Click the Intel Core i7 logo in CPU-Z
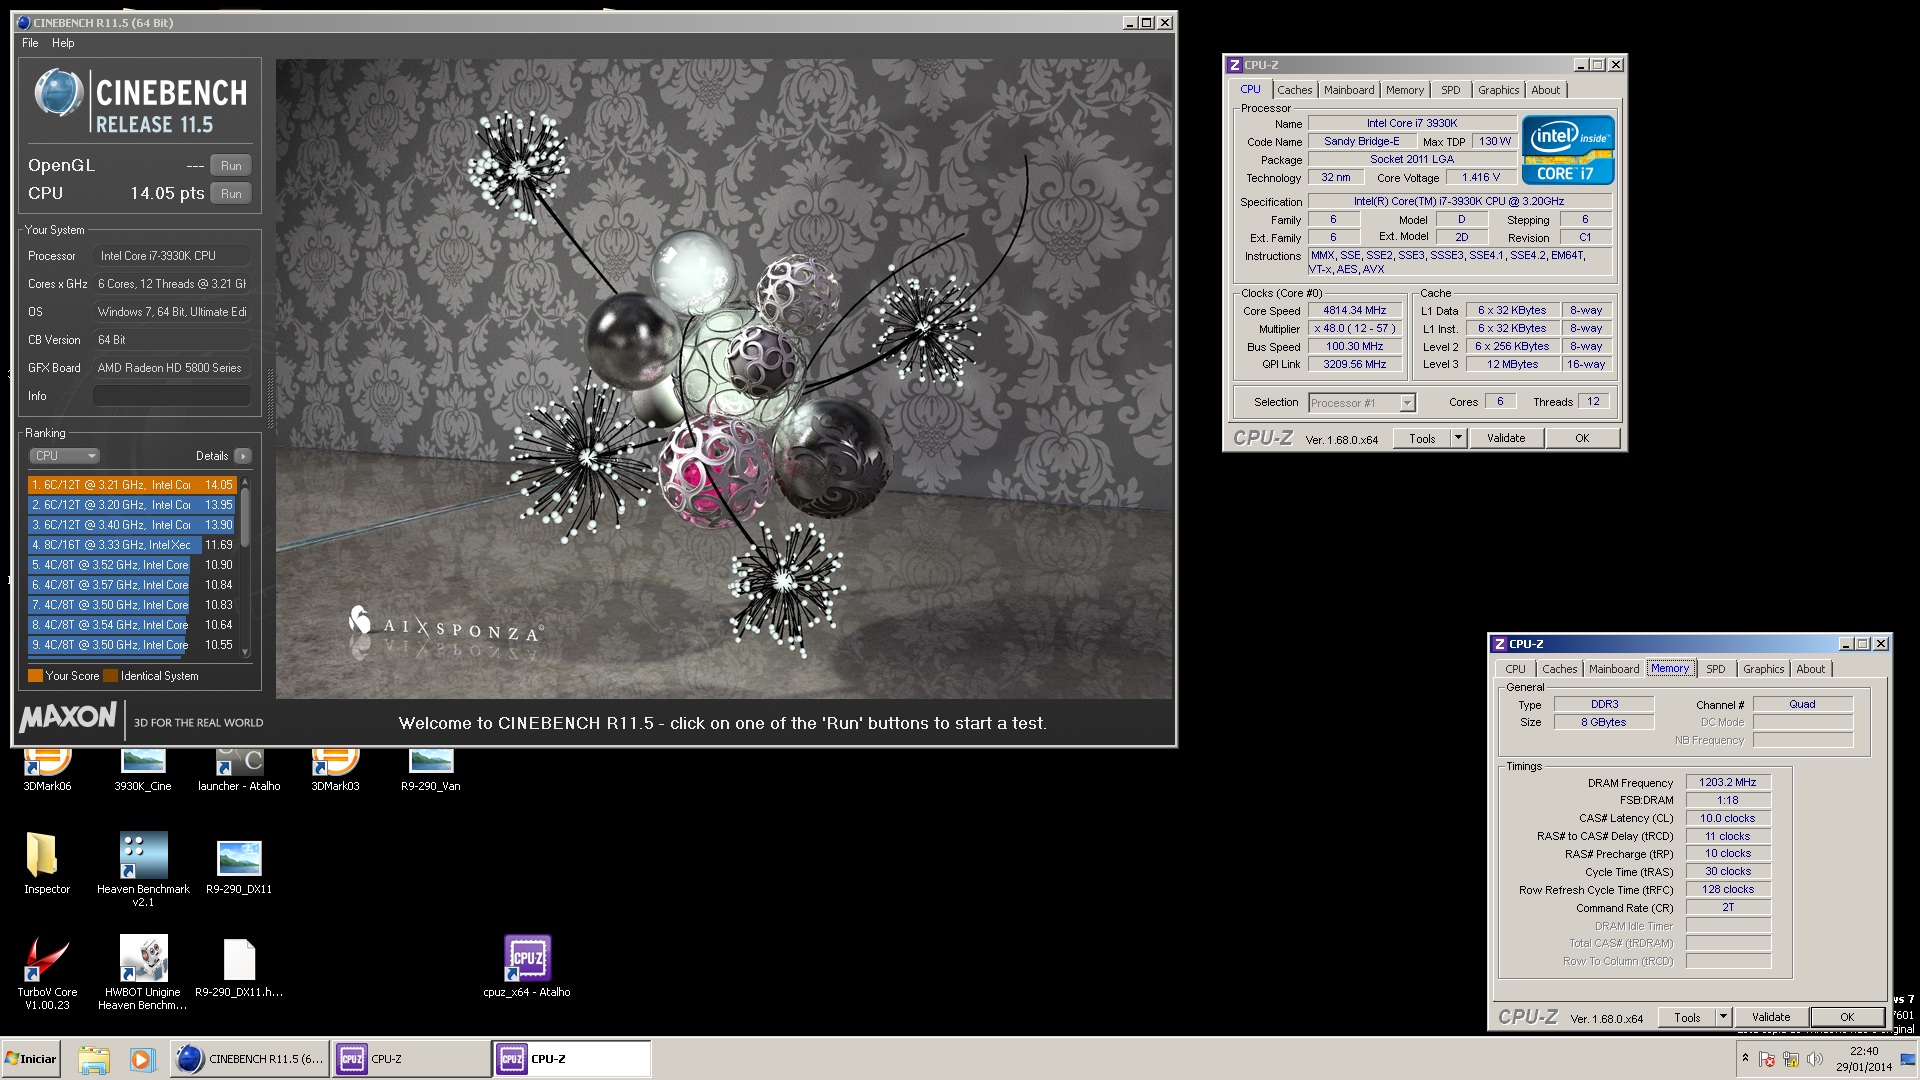The height and width of the screenshot is (1080, 1920). [1567, 150]
